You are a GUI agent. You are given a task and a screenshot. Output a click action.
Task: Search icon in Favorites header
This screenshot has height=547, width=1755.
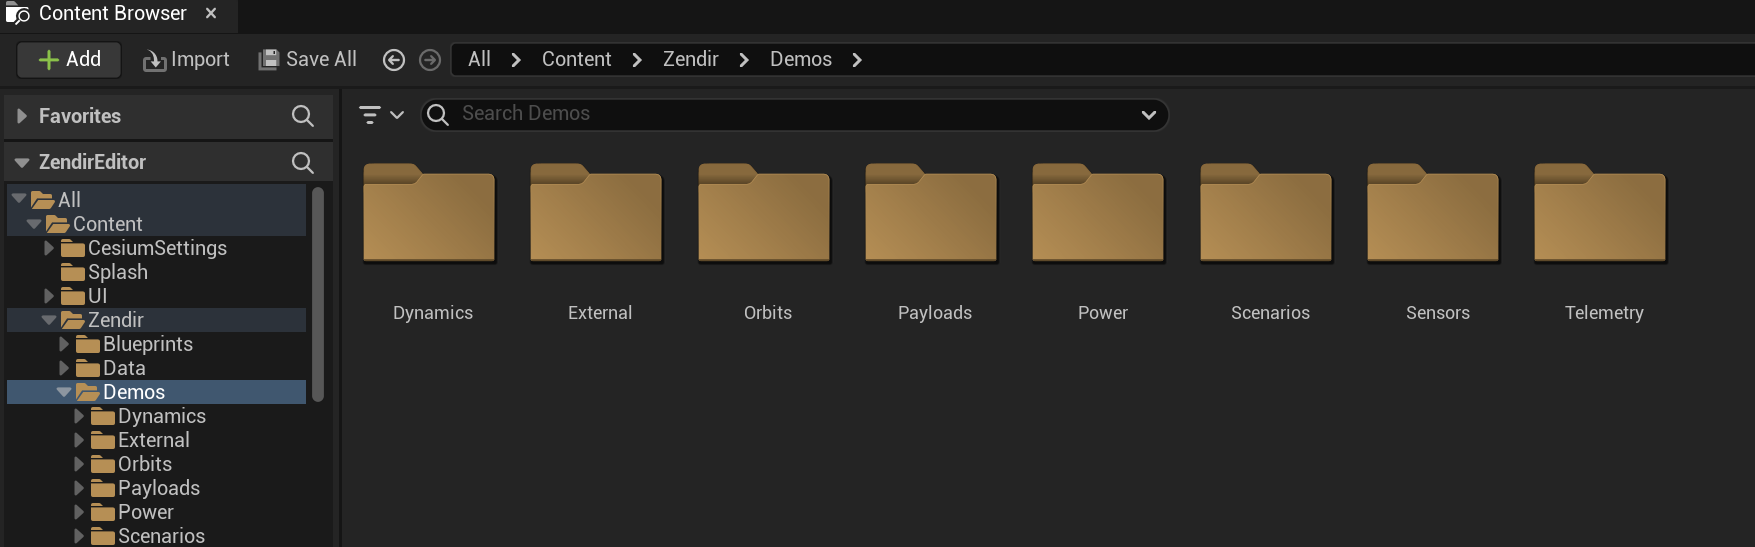point(302,116)
